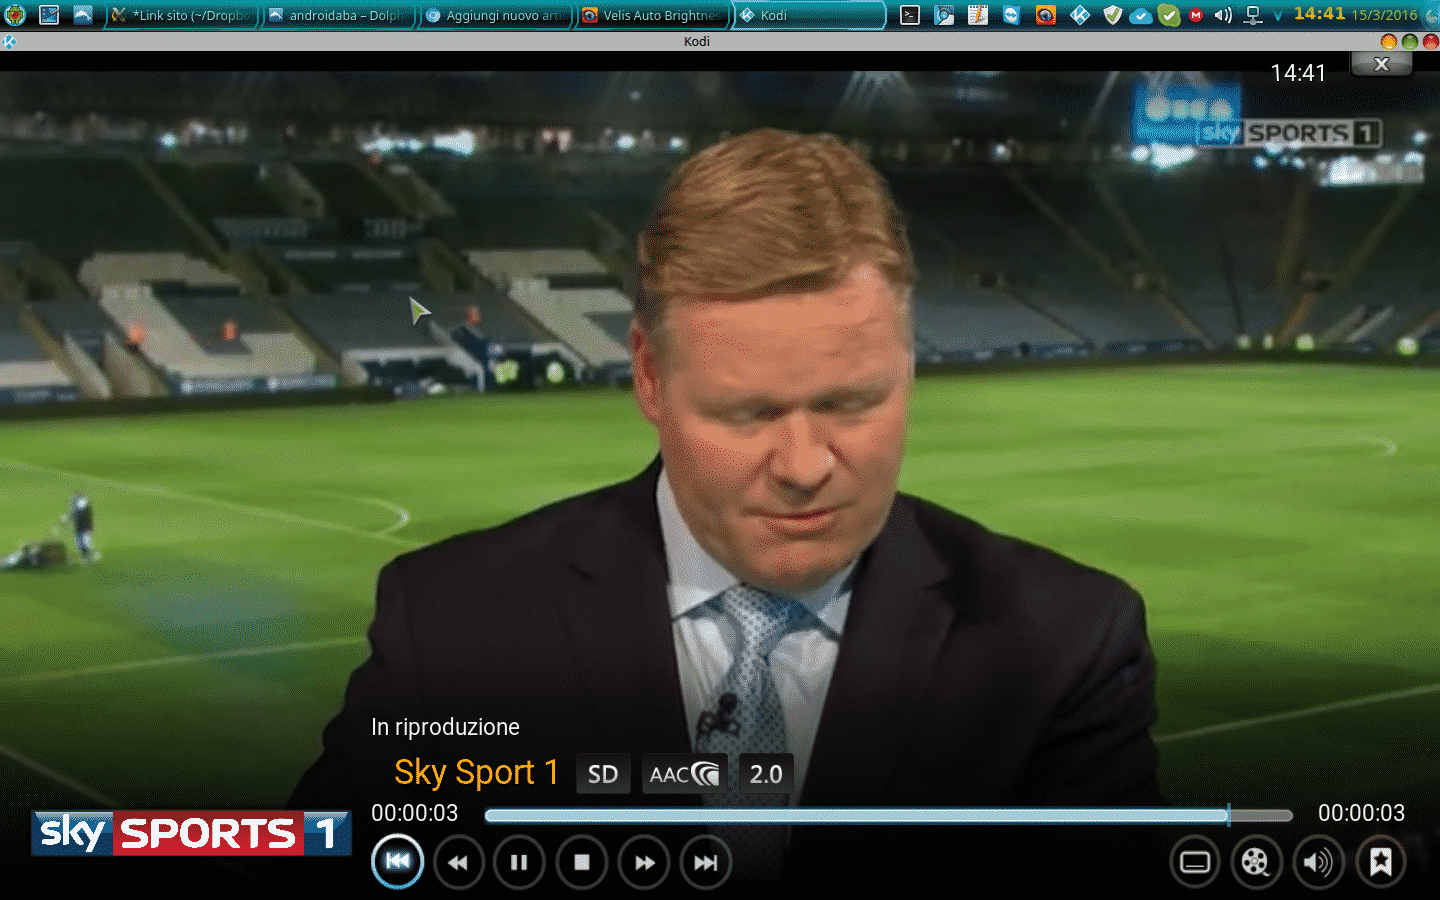Click the 2.0 audio channels badge
This screenshot has width=1440, height=900.
[x=766, y=774]
